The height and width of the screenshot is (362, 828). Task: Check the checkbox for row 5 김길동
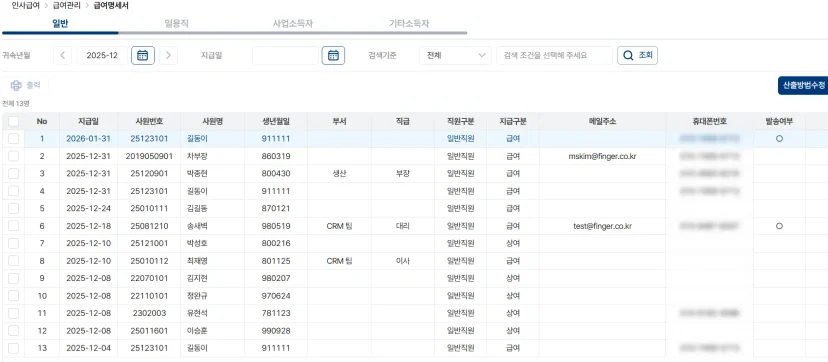[13, 208]
